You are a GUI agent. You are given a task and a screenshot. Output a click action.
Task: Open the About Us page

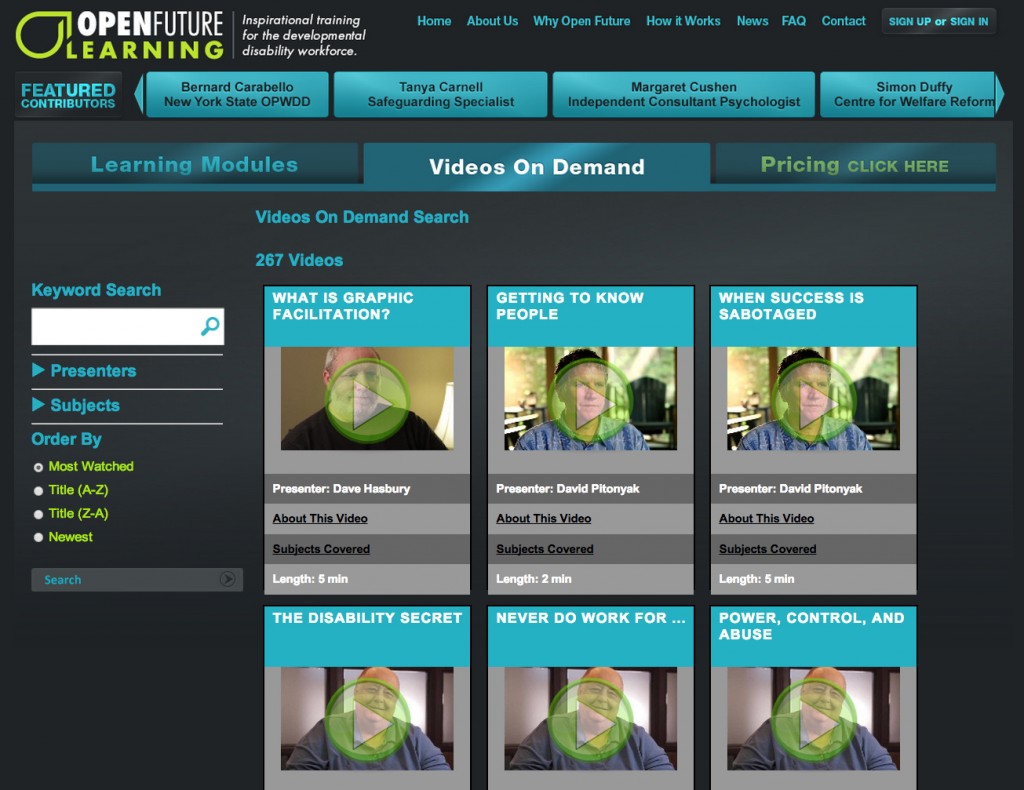tap(492, 21)
